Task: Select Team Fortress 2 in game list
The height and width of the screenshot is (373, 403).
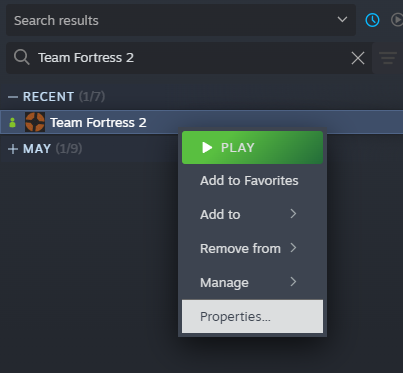Action: point(201,122)
